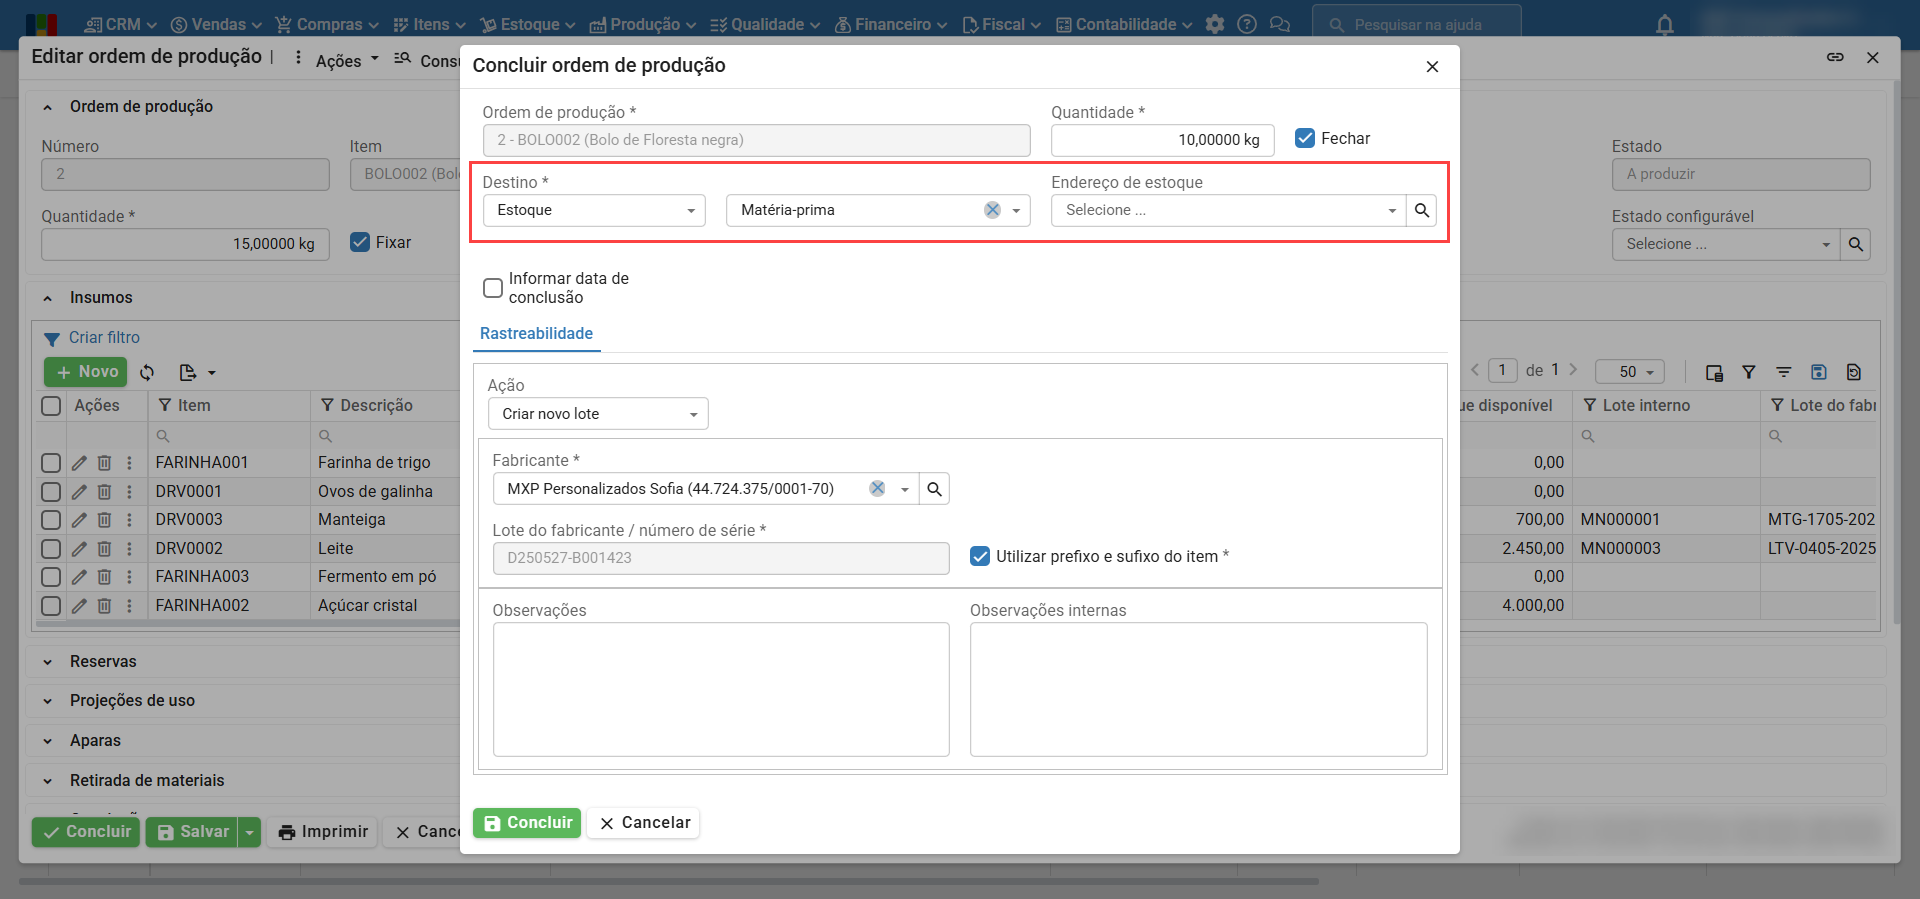Expand the Projeções de uso section
The height and width of the screenshot is (899, 1920).
[x=132, y=701]
